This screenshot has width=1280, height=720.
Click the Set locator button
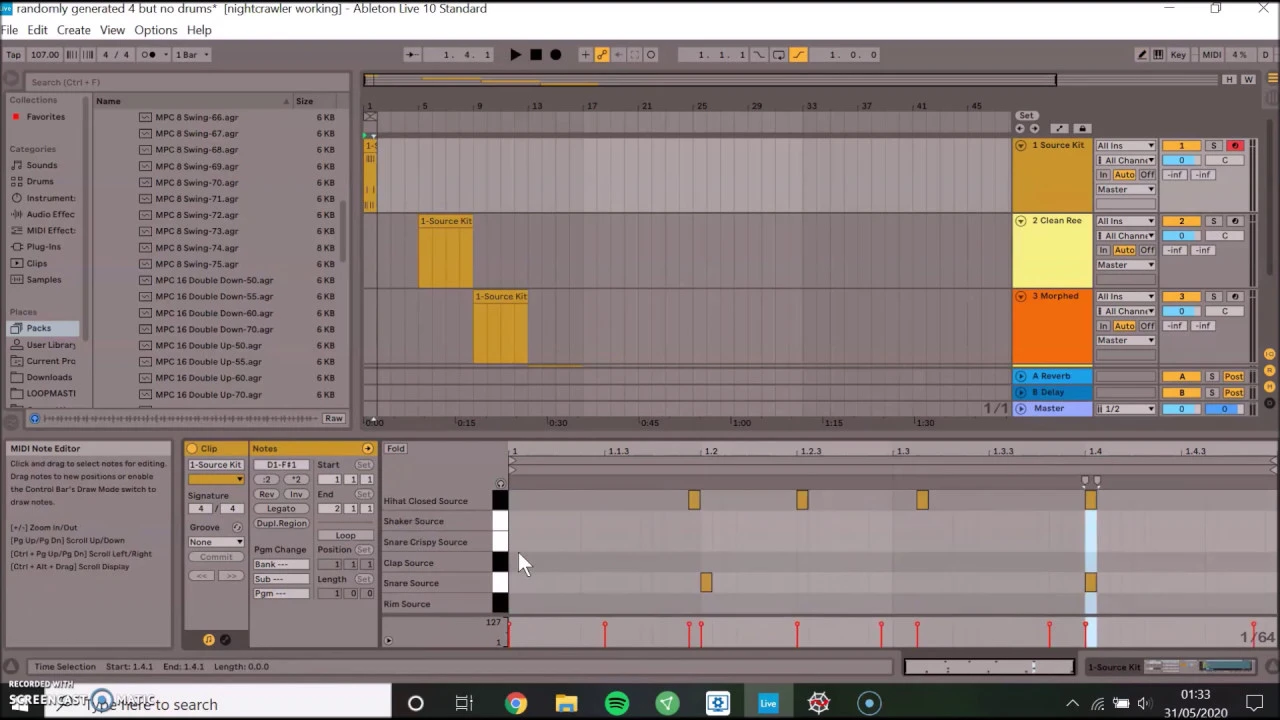pyautogui.click(x=1026, y=116)
